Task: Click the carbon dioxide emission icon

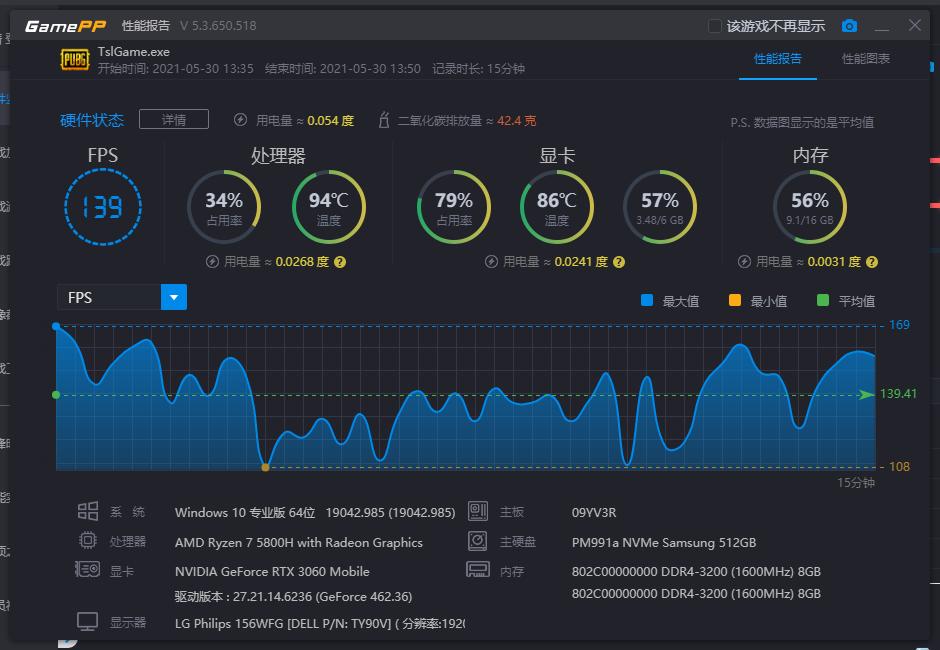Action: (384, 120)
